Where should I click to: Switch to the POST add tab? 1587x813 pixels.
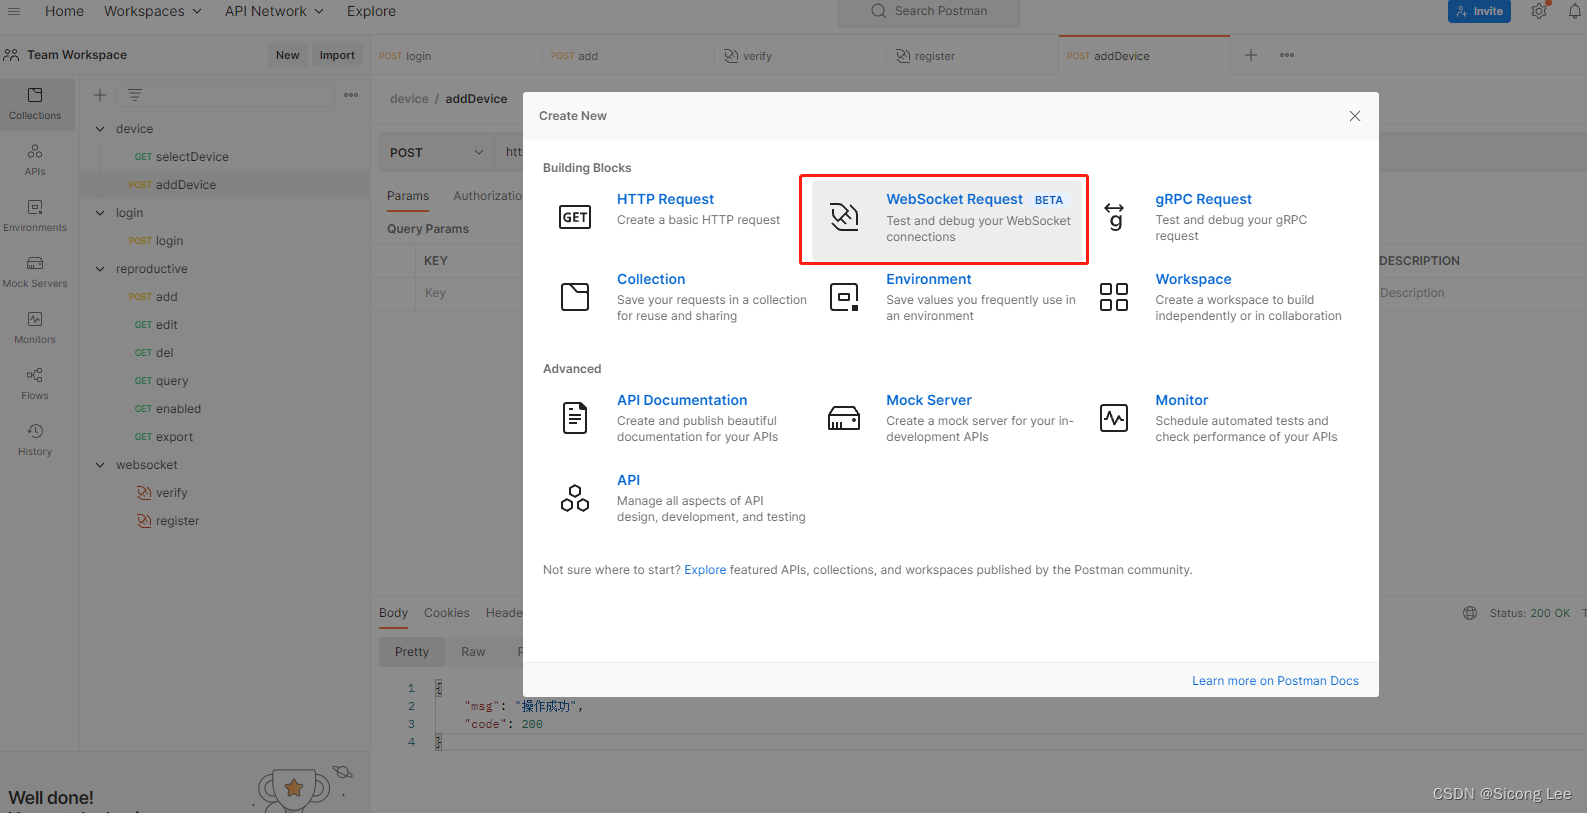(628, 56)
